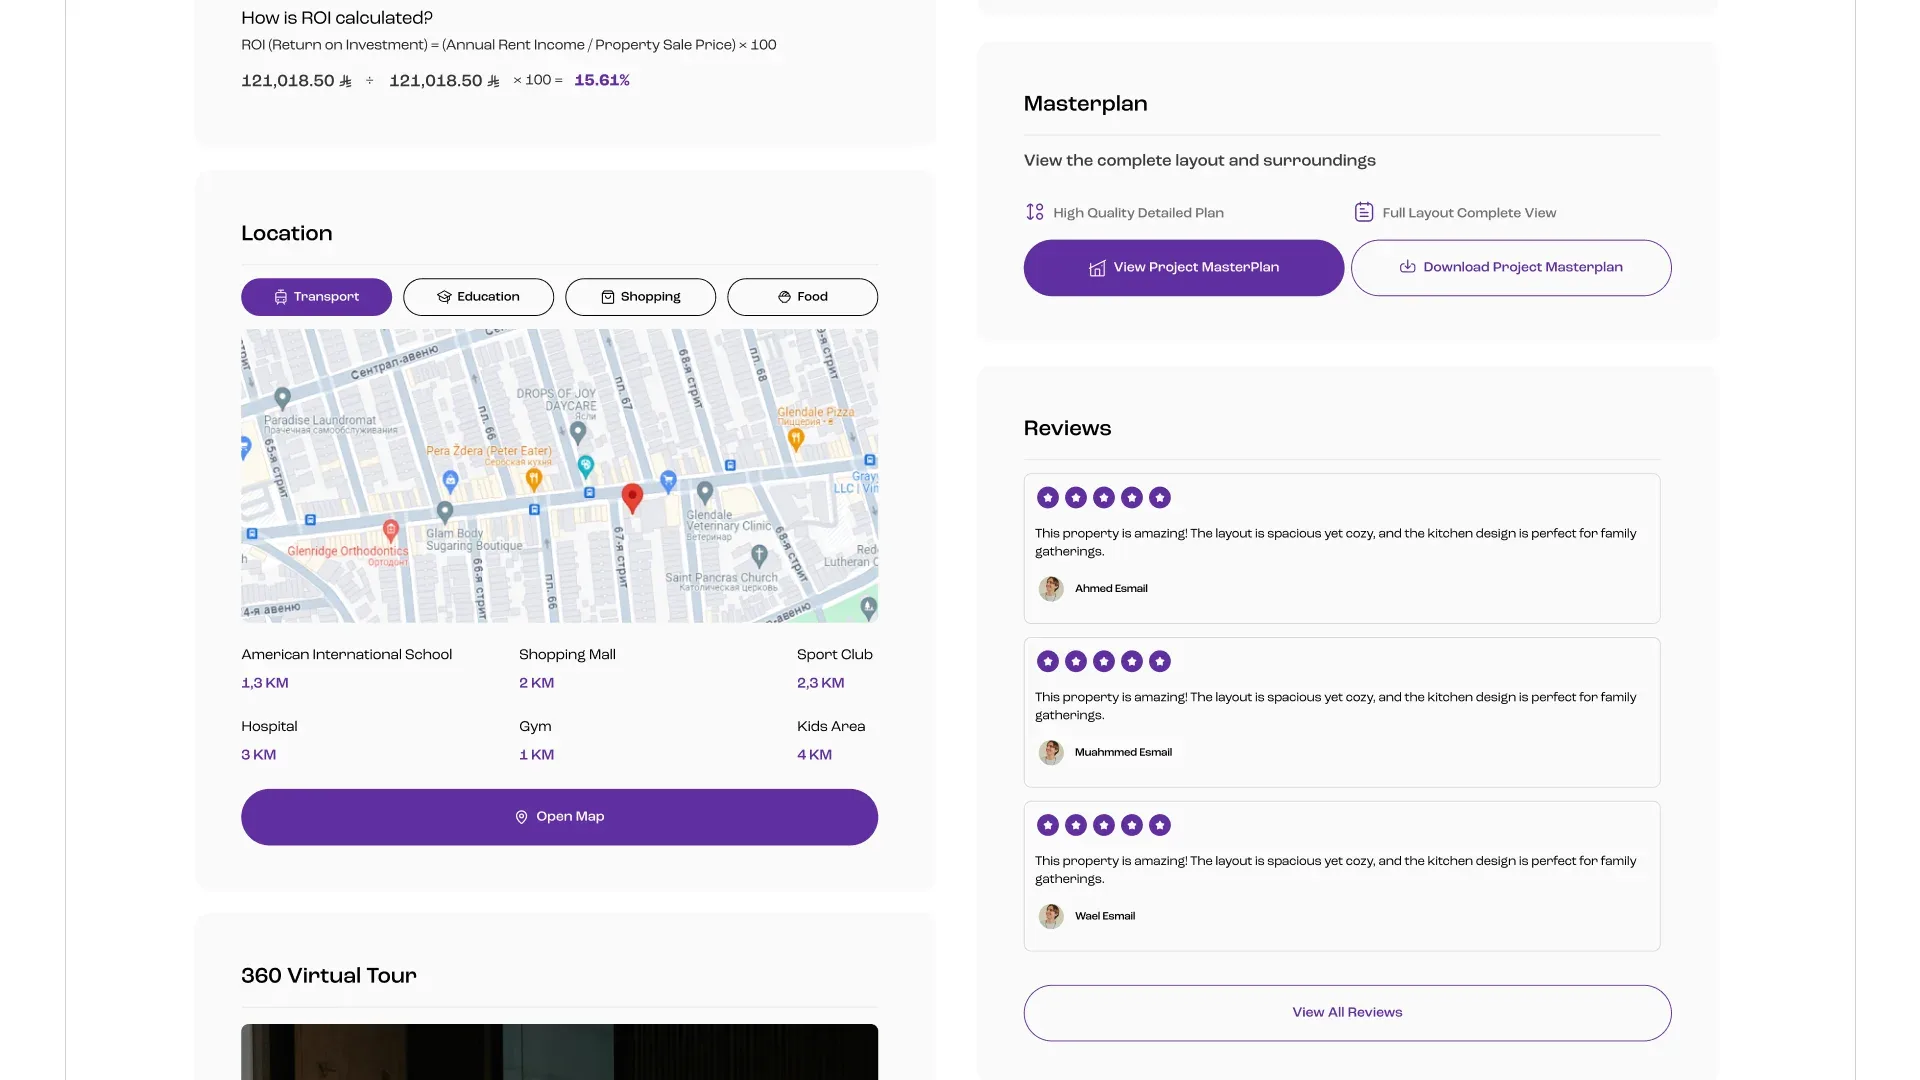The width and height of the screenshot is (1920, 1080).
Task: Click the Full Layout Complete View icon
Action: click(1364, 212)
